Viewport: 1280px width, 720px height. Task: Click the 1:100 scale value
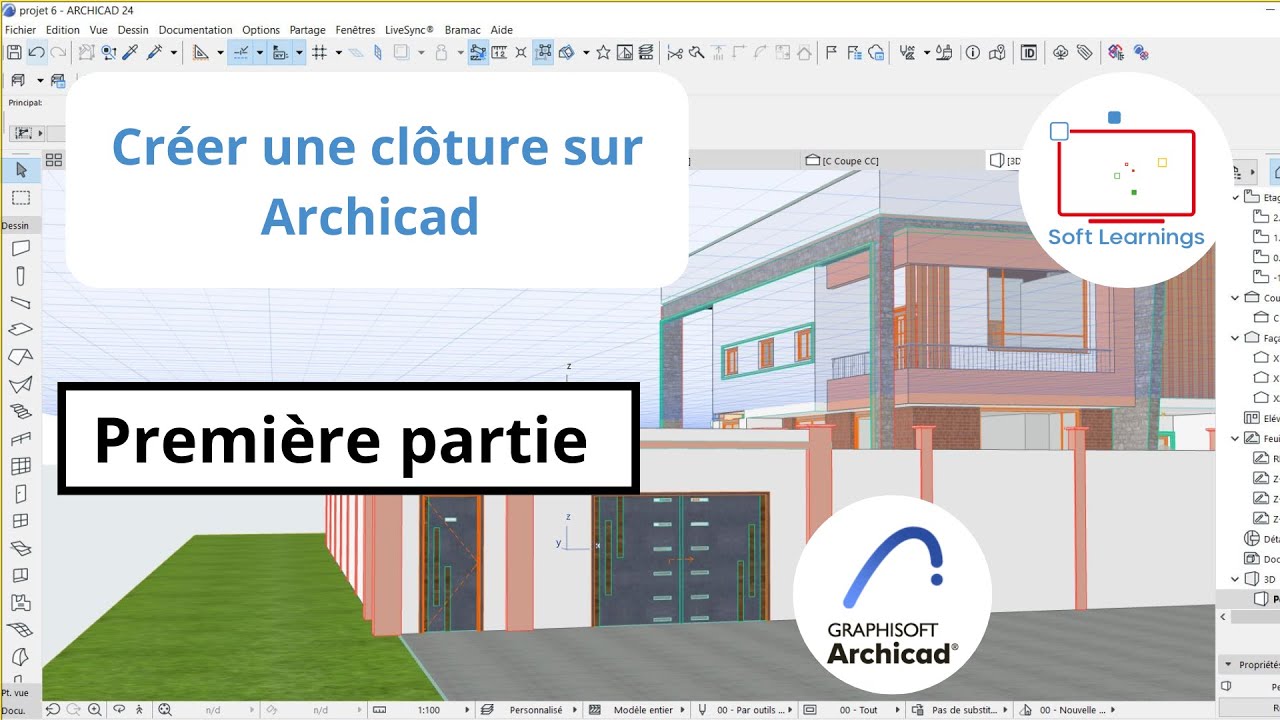428,710
